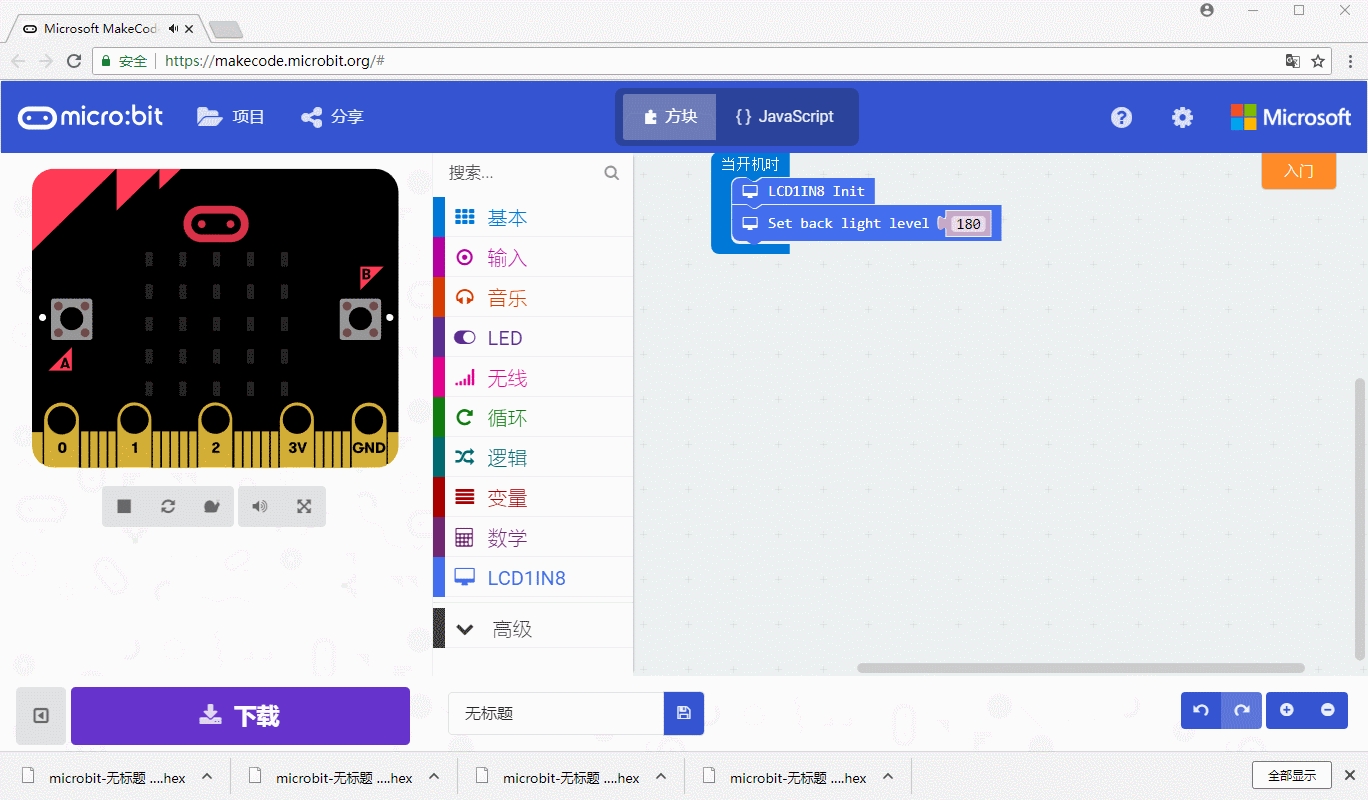
Task: Click the workspace horizontal scrollbar
Action: click(1080, 668)
